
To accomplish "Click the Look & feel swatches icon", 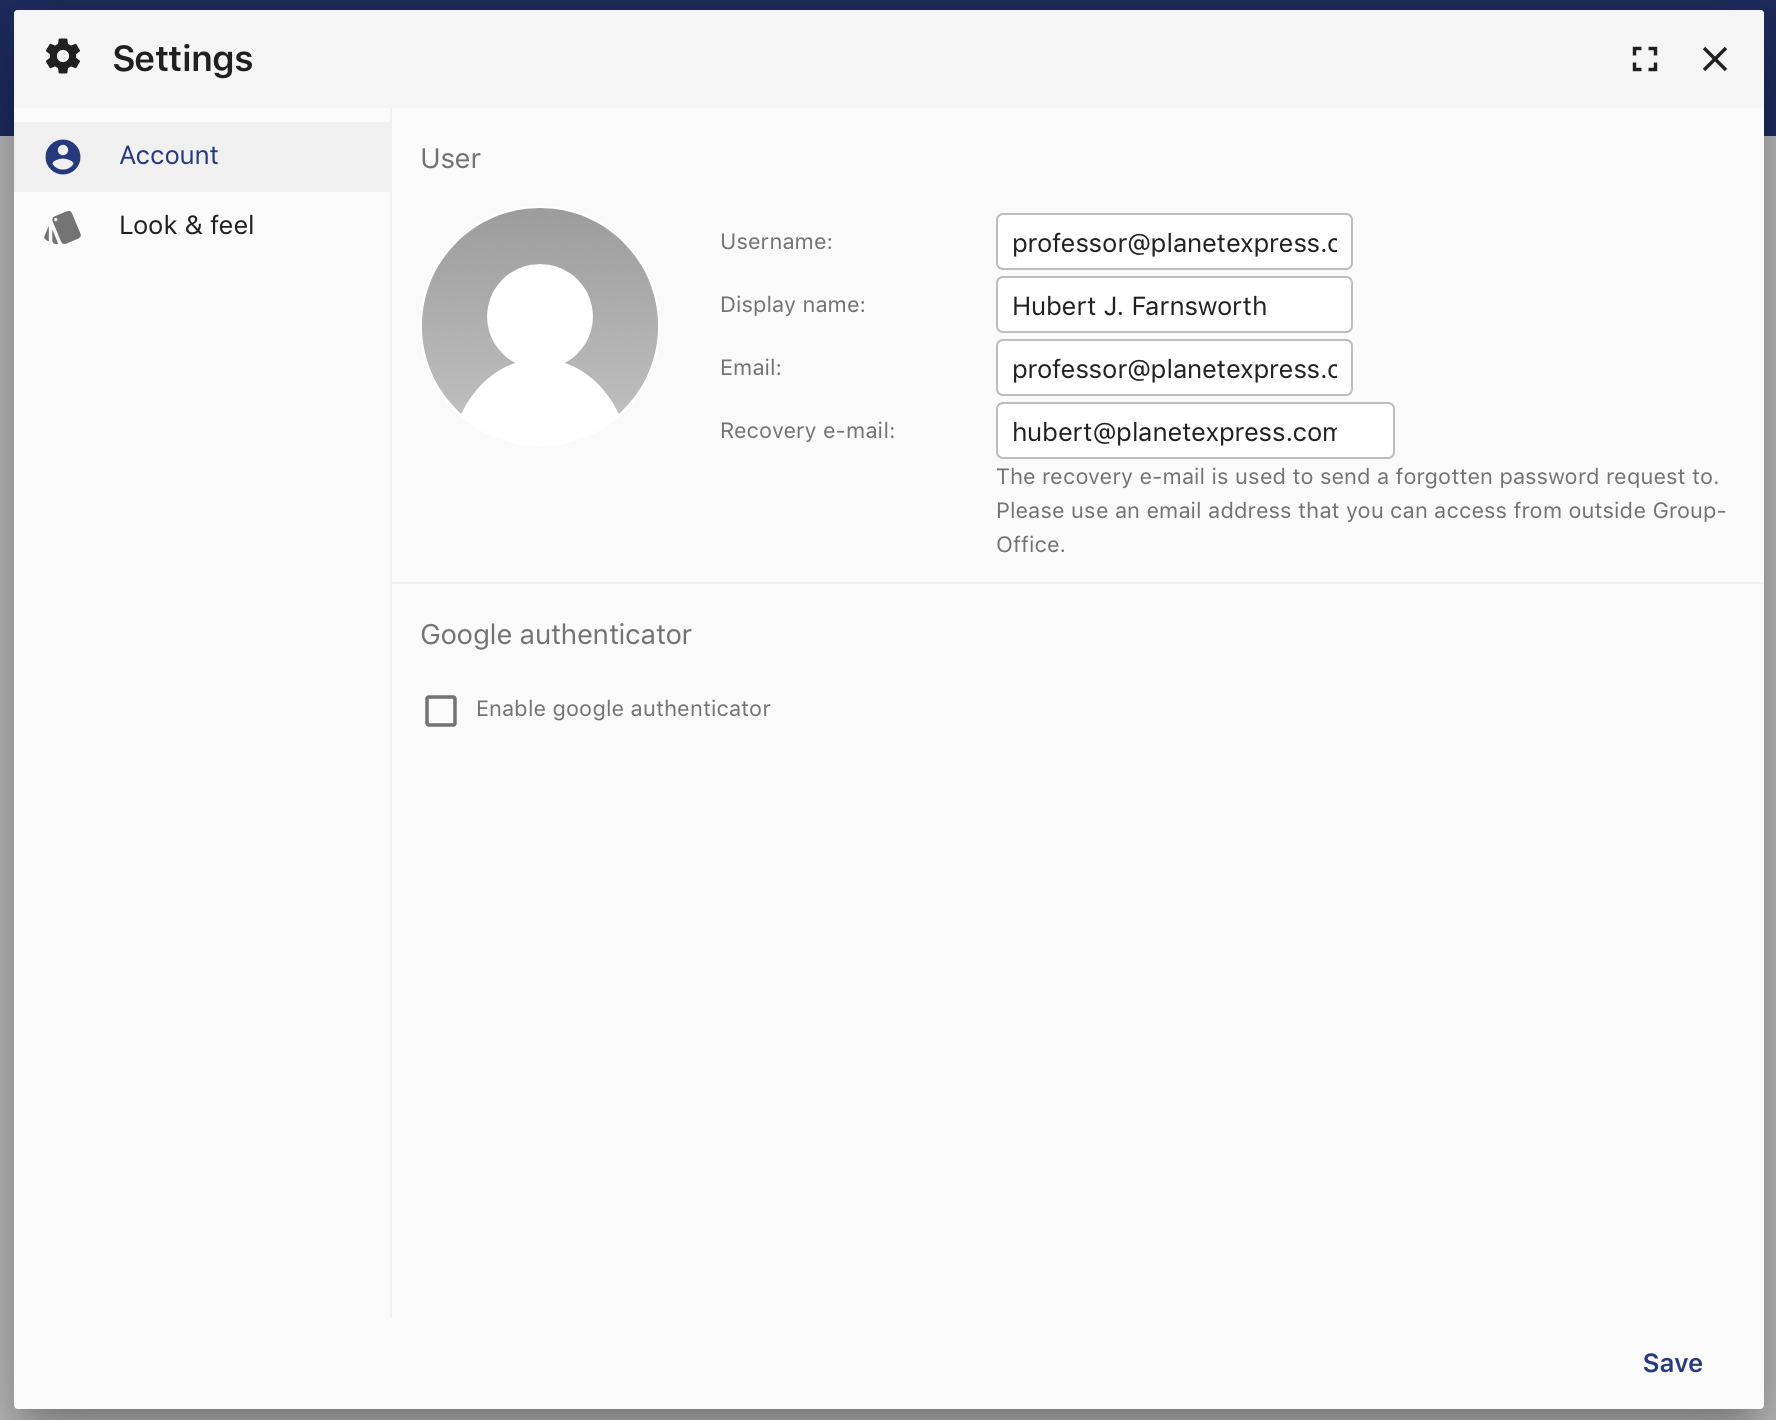I will point(63,227).
